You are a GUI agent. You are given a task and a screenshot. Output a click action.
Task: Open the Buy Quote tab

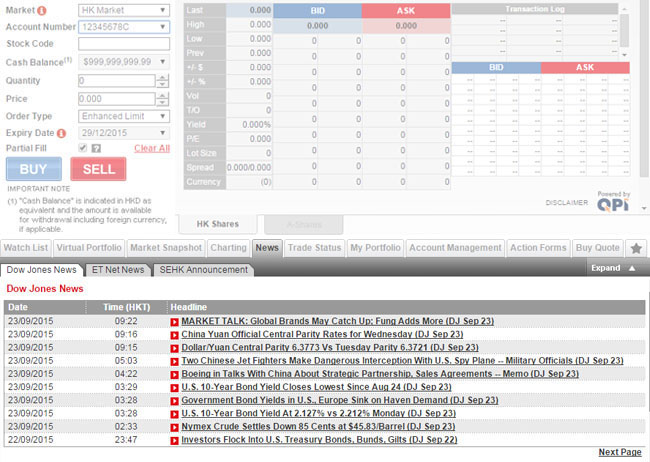[597, 248]
